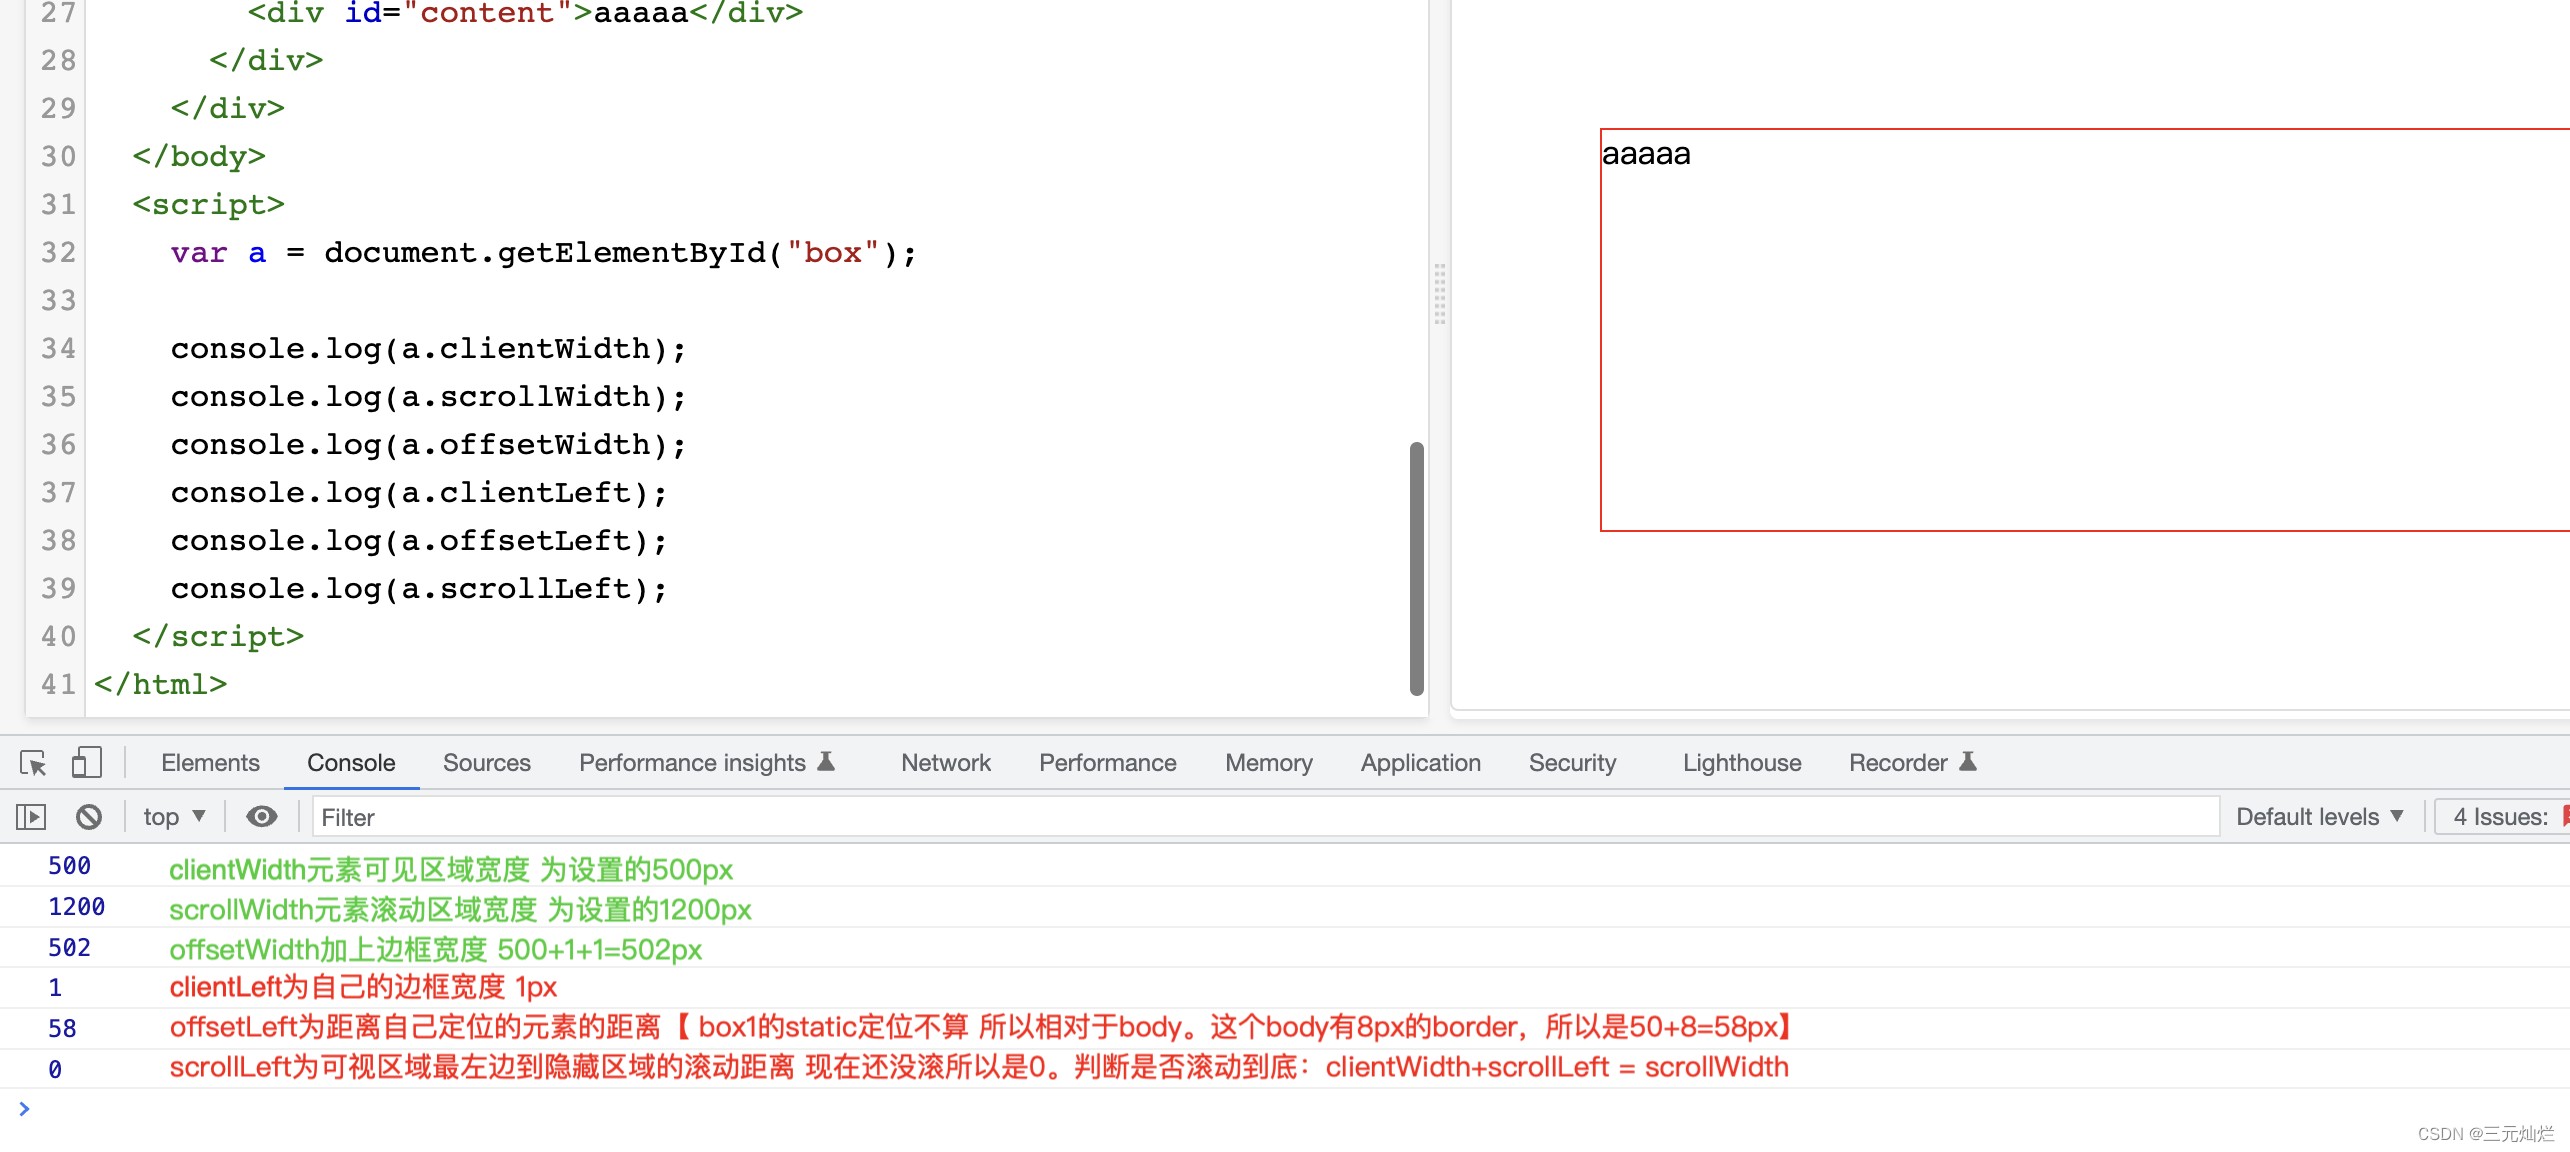Open the Lighthouse panel
The width and height of the screenshot is (2570, 1152).
pyautogui.click(x=1740, y=762)
